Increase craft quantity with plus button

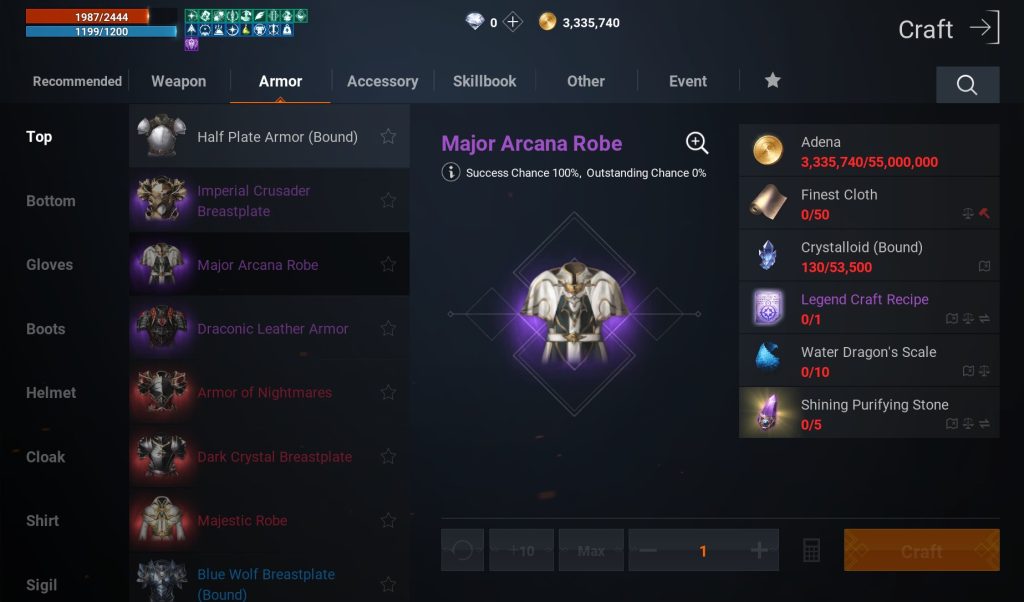click(759, 550)
